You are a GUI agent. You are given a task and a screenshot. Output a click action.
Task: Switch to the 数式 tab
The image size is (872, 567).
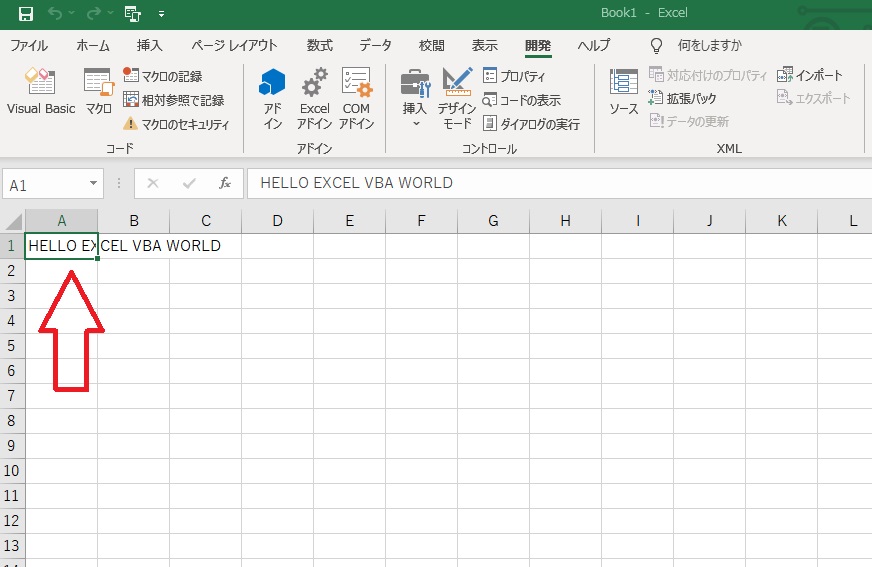pos(320,45)
